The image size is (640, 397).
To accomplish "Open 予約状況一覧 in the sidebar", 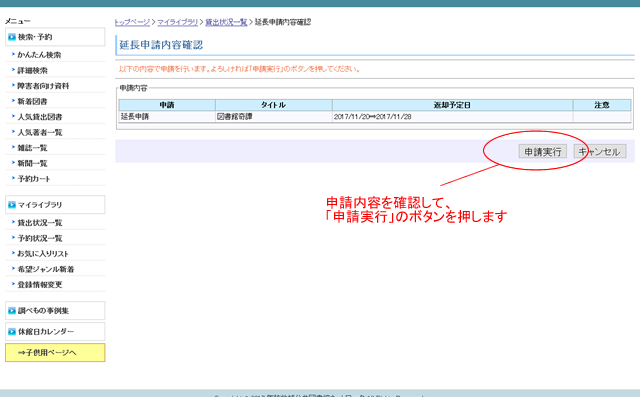I will point(40,238).
